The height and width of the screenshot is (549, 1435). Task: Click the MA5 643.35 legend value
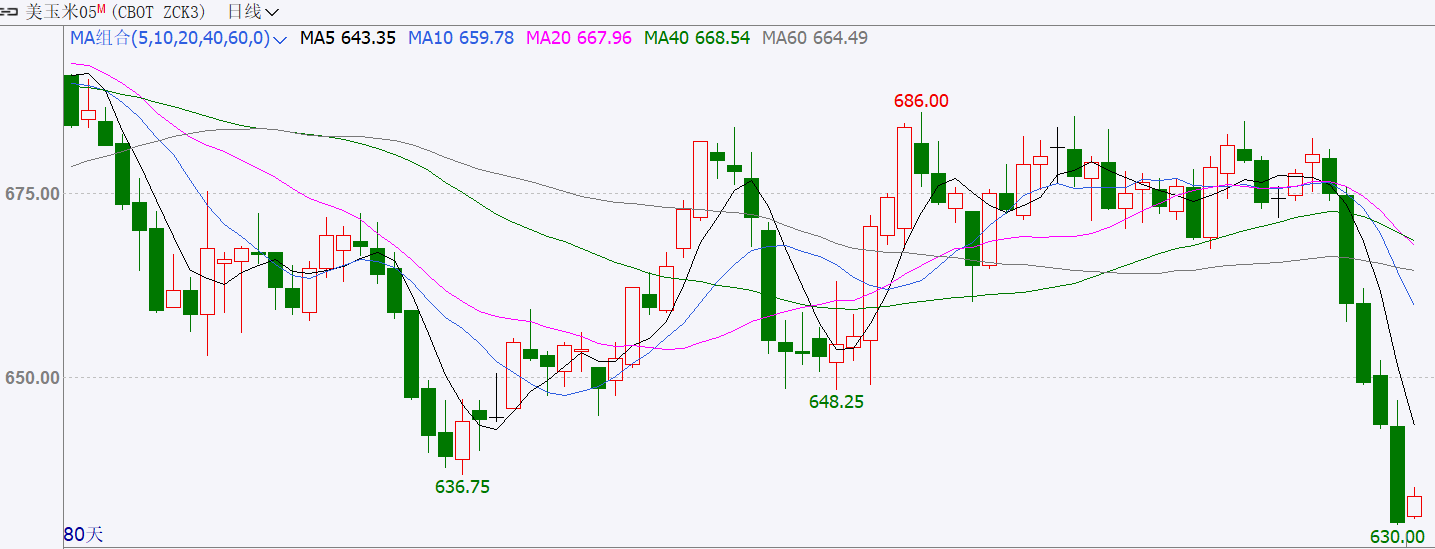(348, 38)
